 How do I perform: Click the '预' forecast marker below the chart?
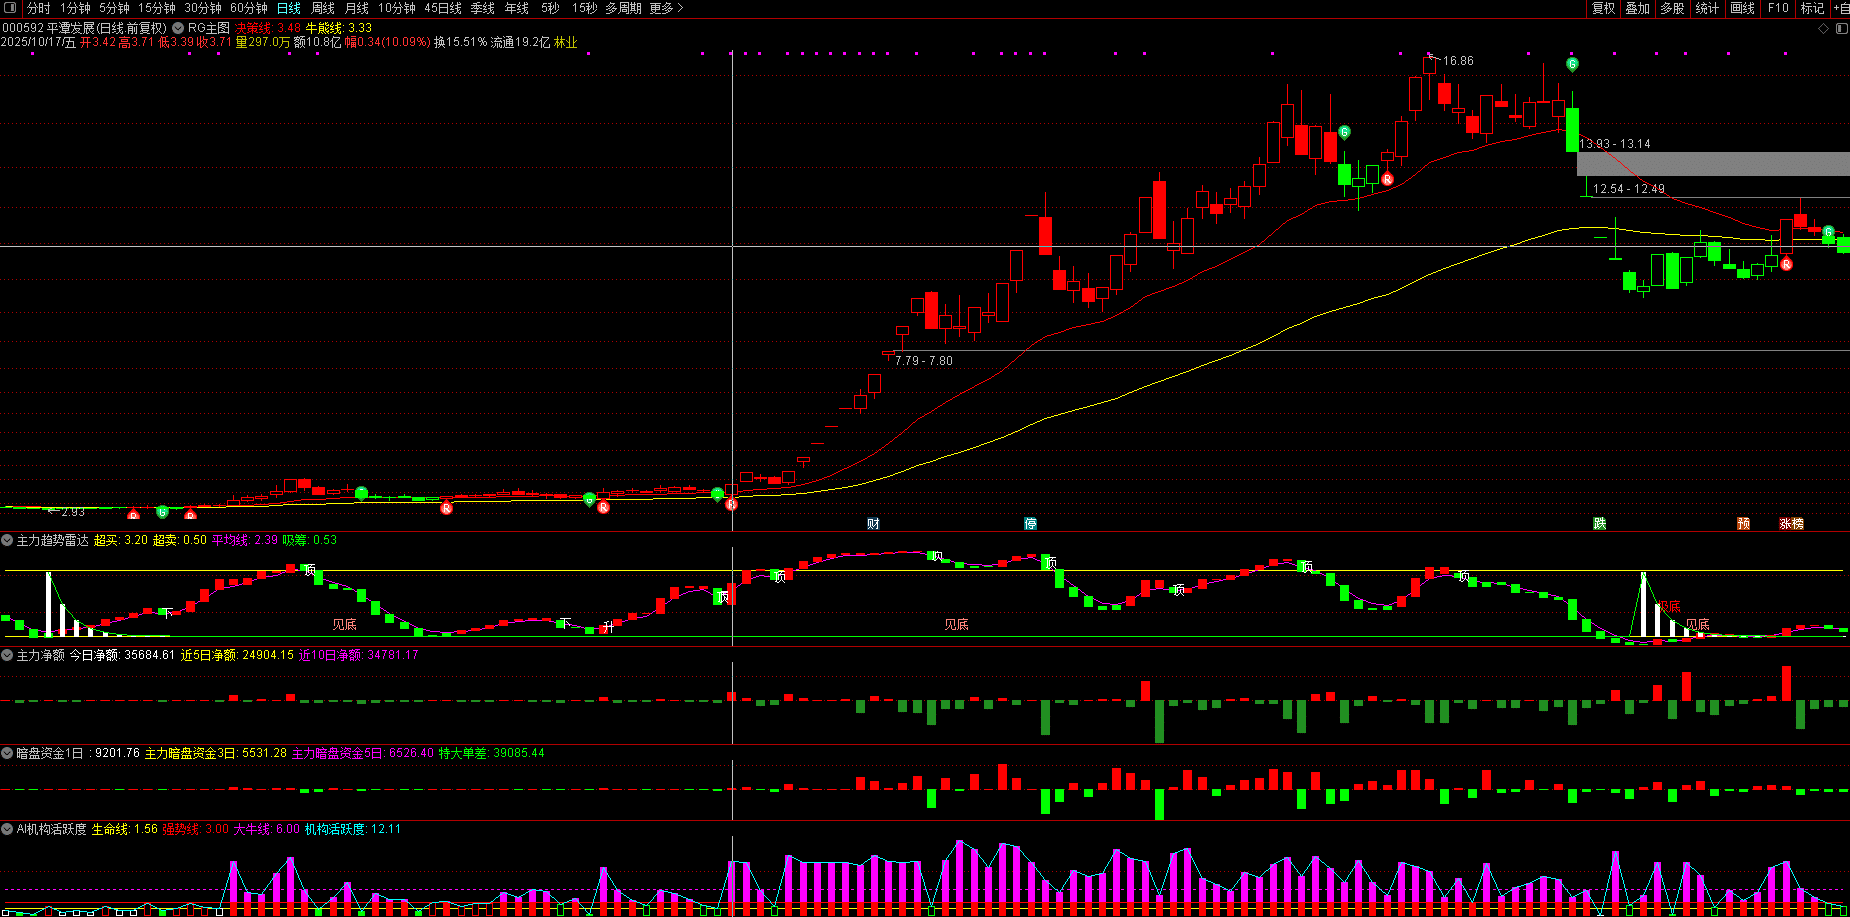[1743, 524]
